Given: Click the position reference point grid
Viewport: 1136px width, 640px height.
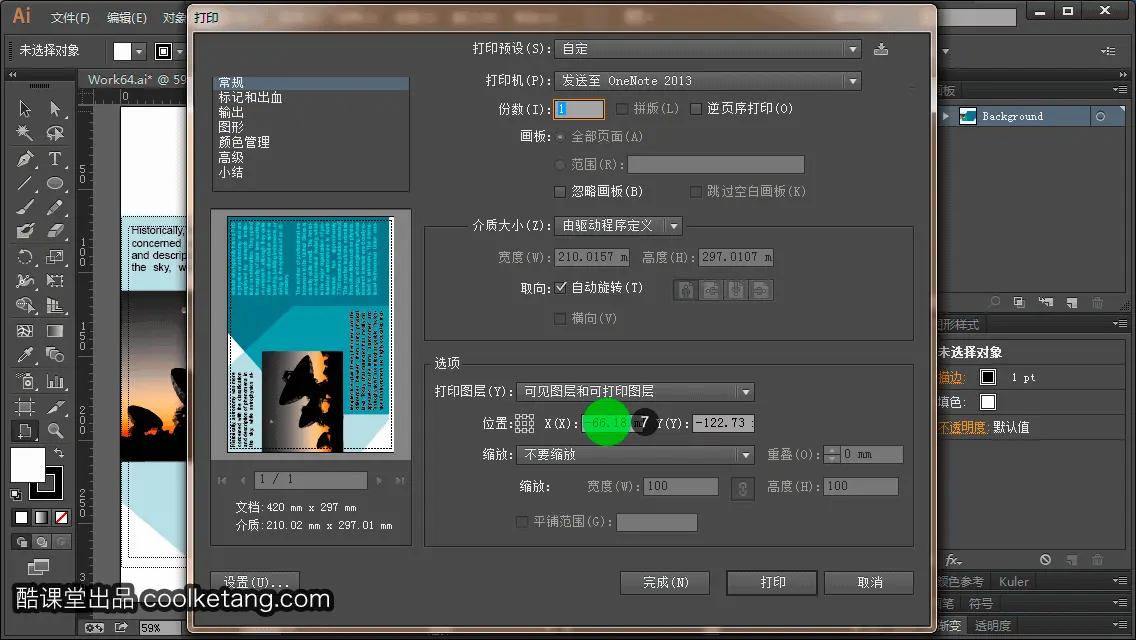Looking at the screenshot, I should 524,423.
